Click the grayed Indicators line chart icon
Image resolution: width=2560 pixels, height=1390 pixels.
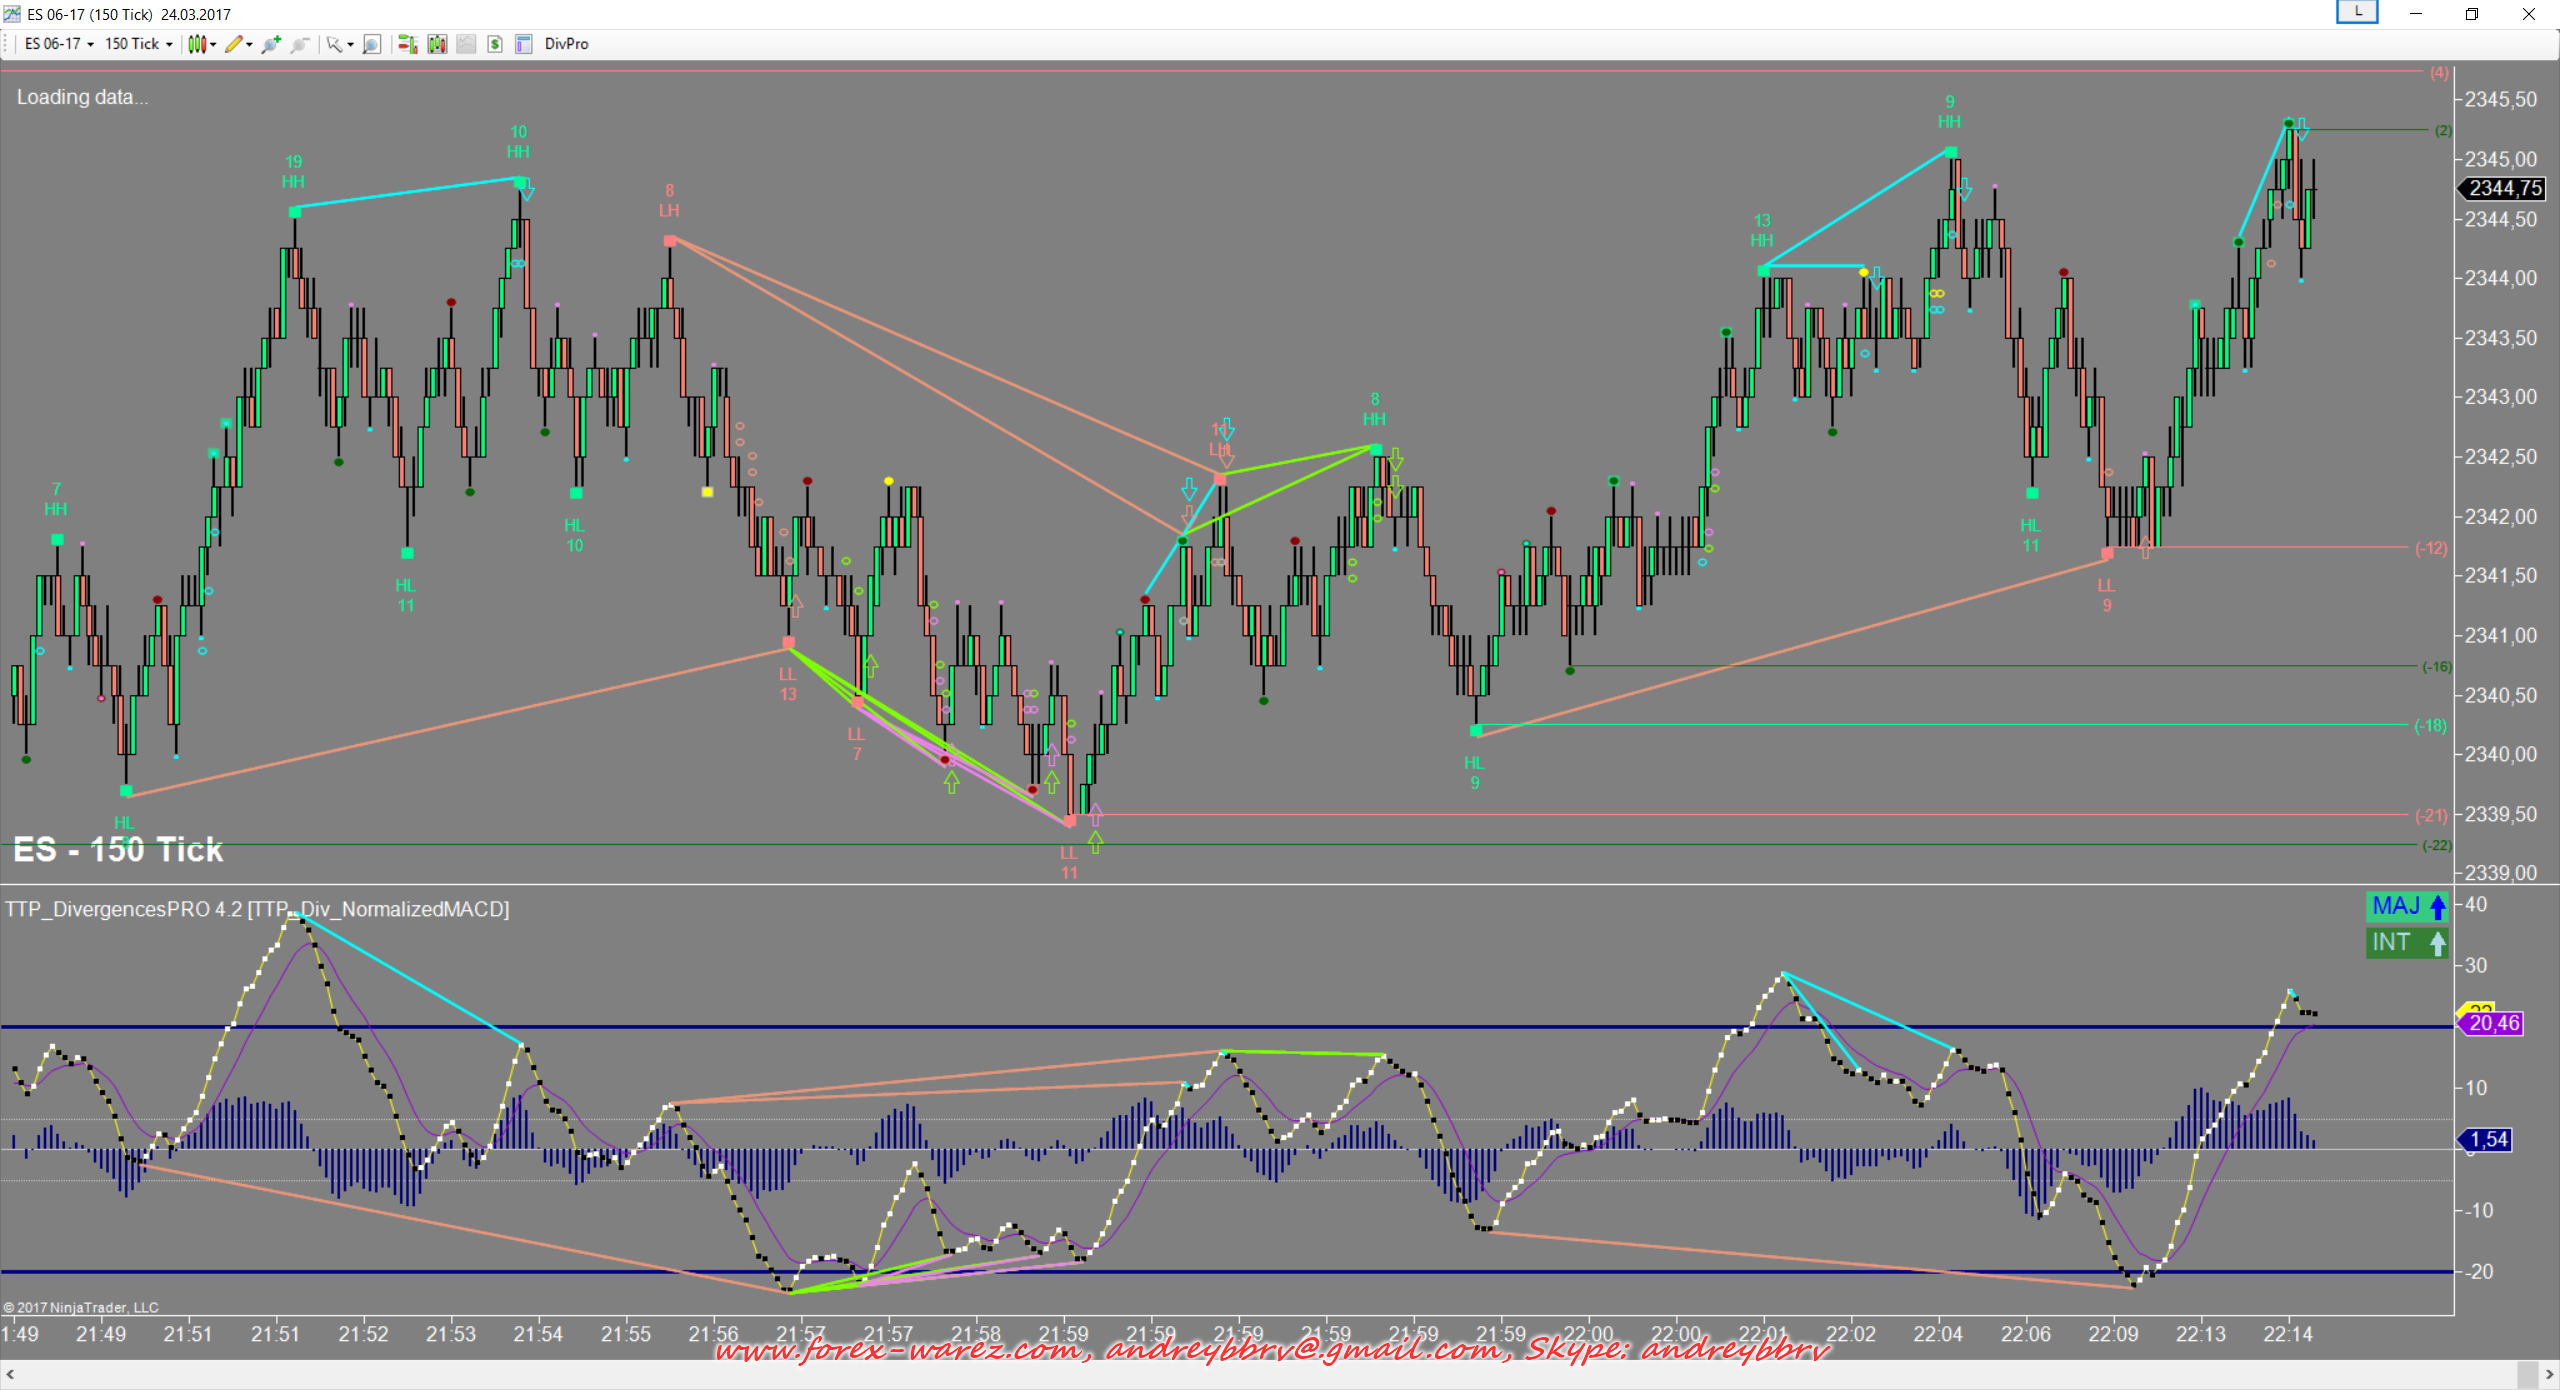click(x=466, y=44)
